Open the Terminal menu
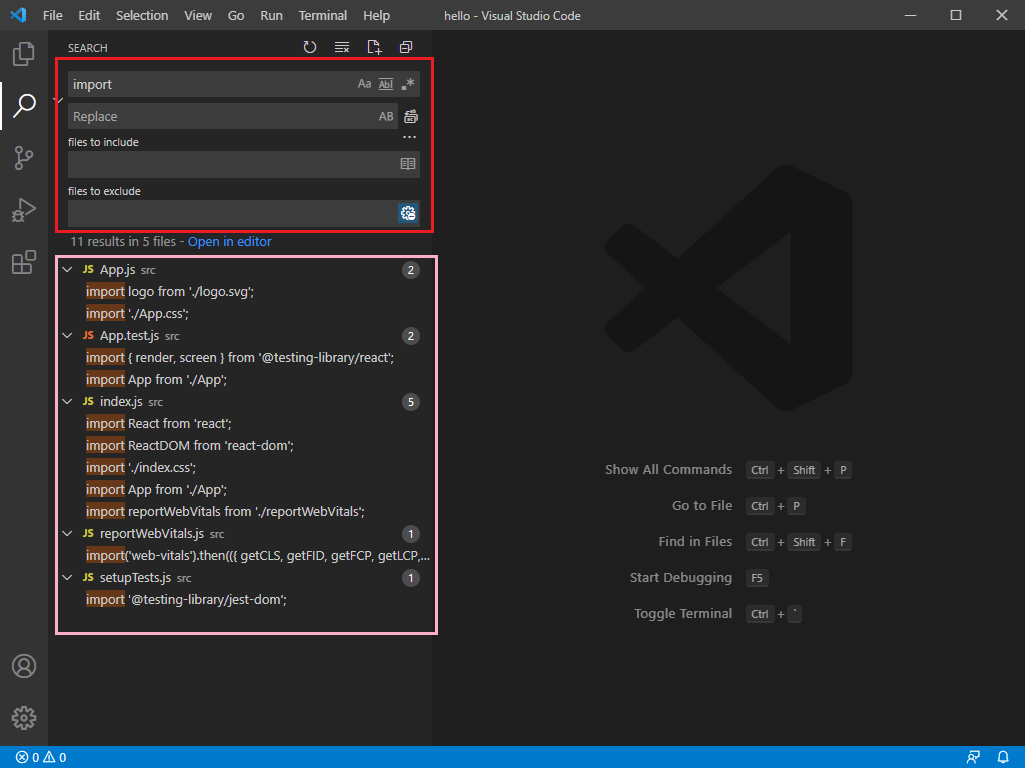 (x=322, y=15)
